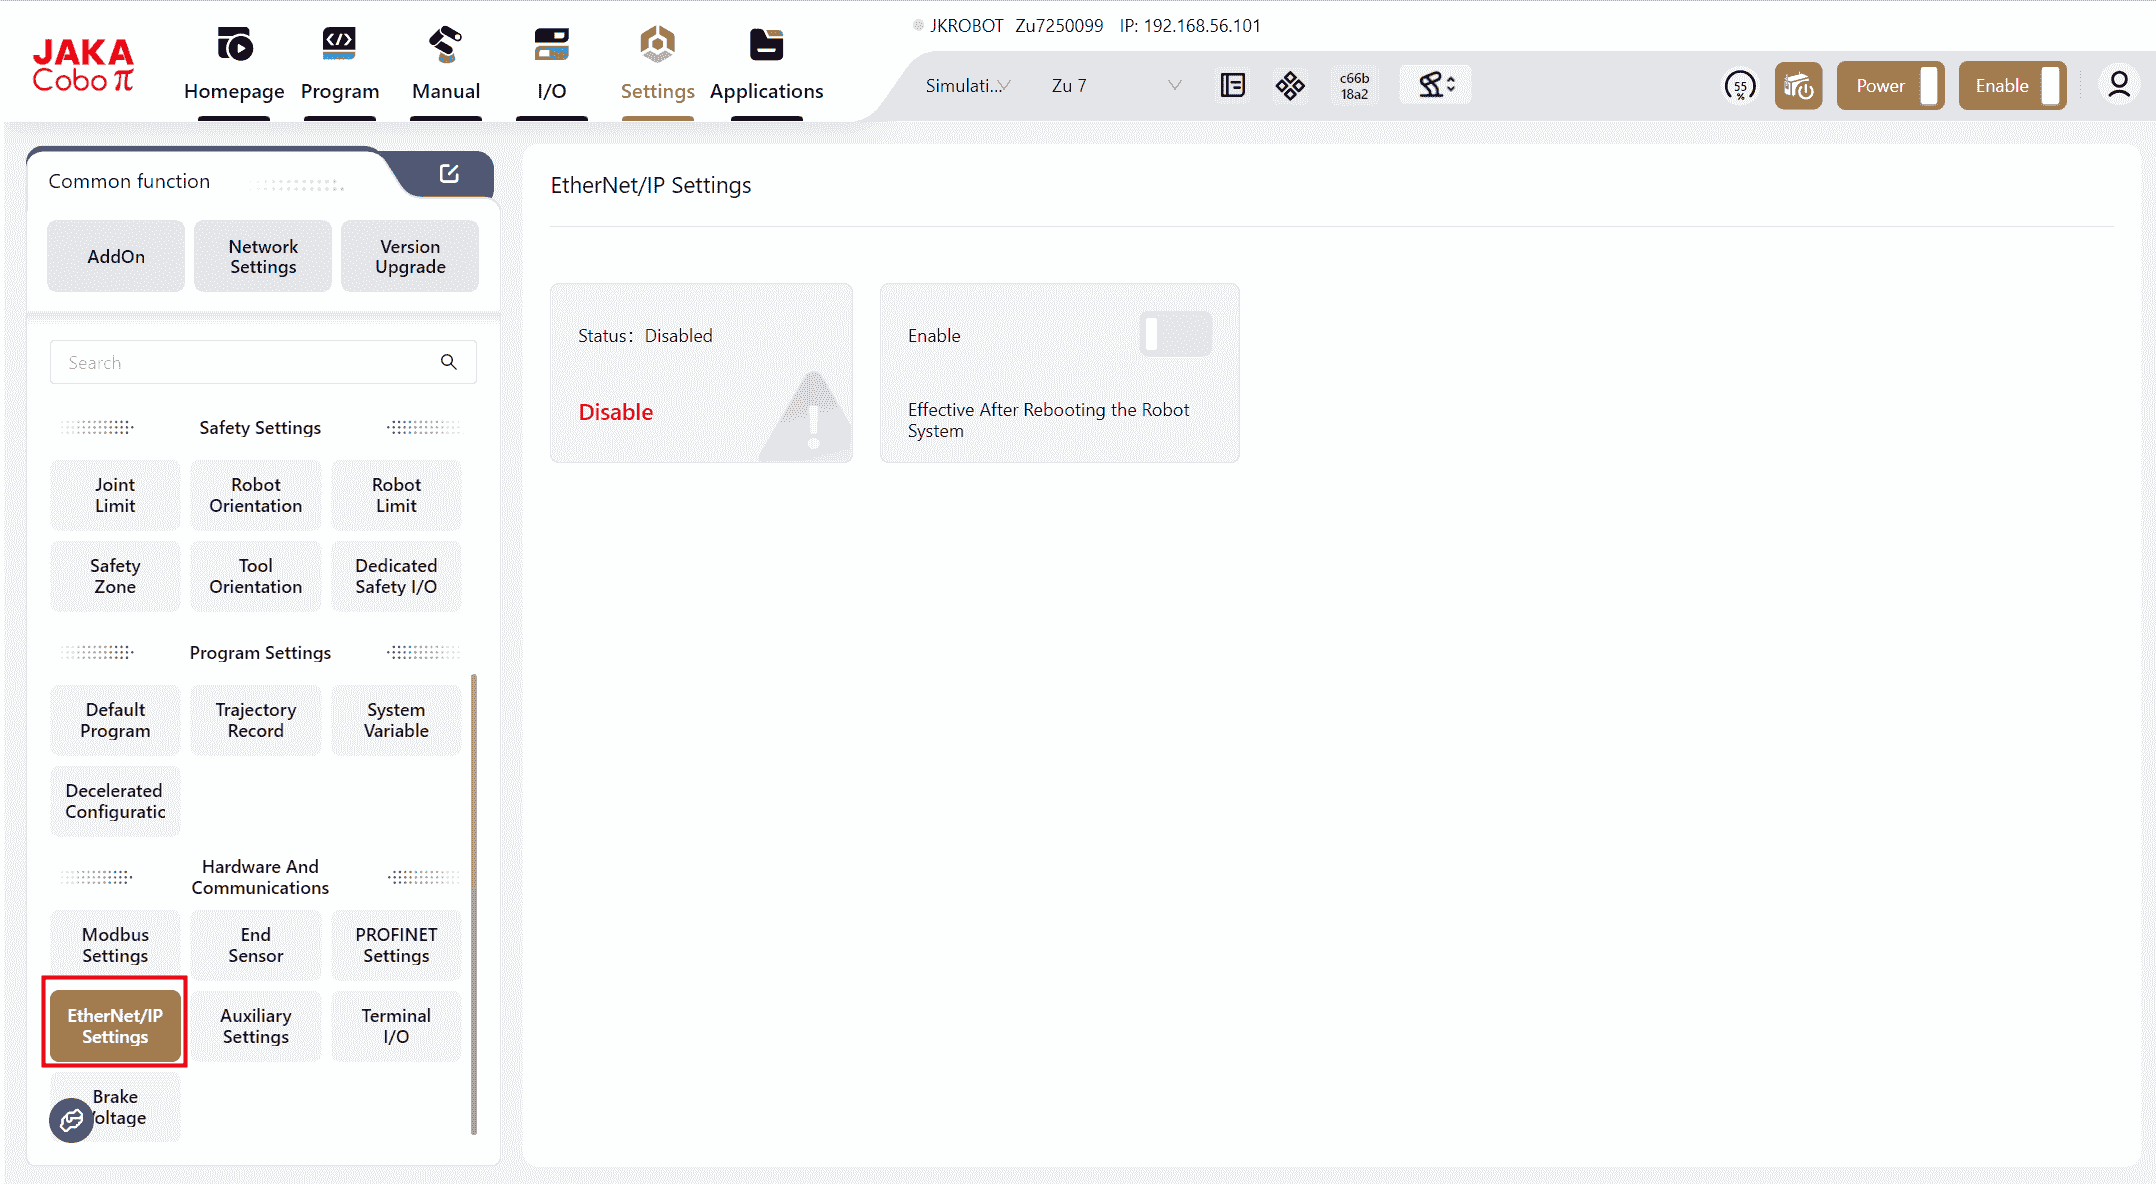The height and width of the screenshot is (1184, 2156).
Task: Open PROFINET Settings
Action: click(x=396, y=945)
